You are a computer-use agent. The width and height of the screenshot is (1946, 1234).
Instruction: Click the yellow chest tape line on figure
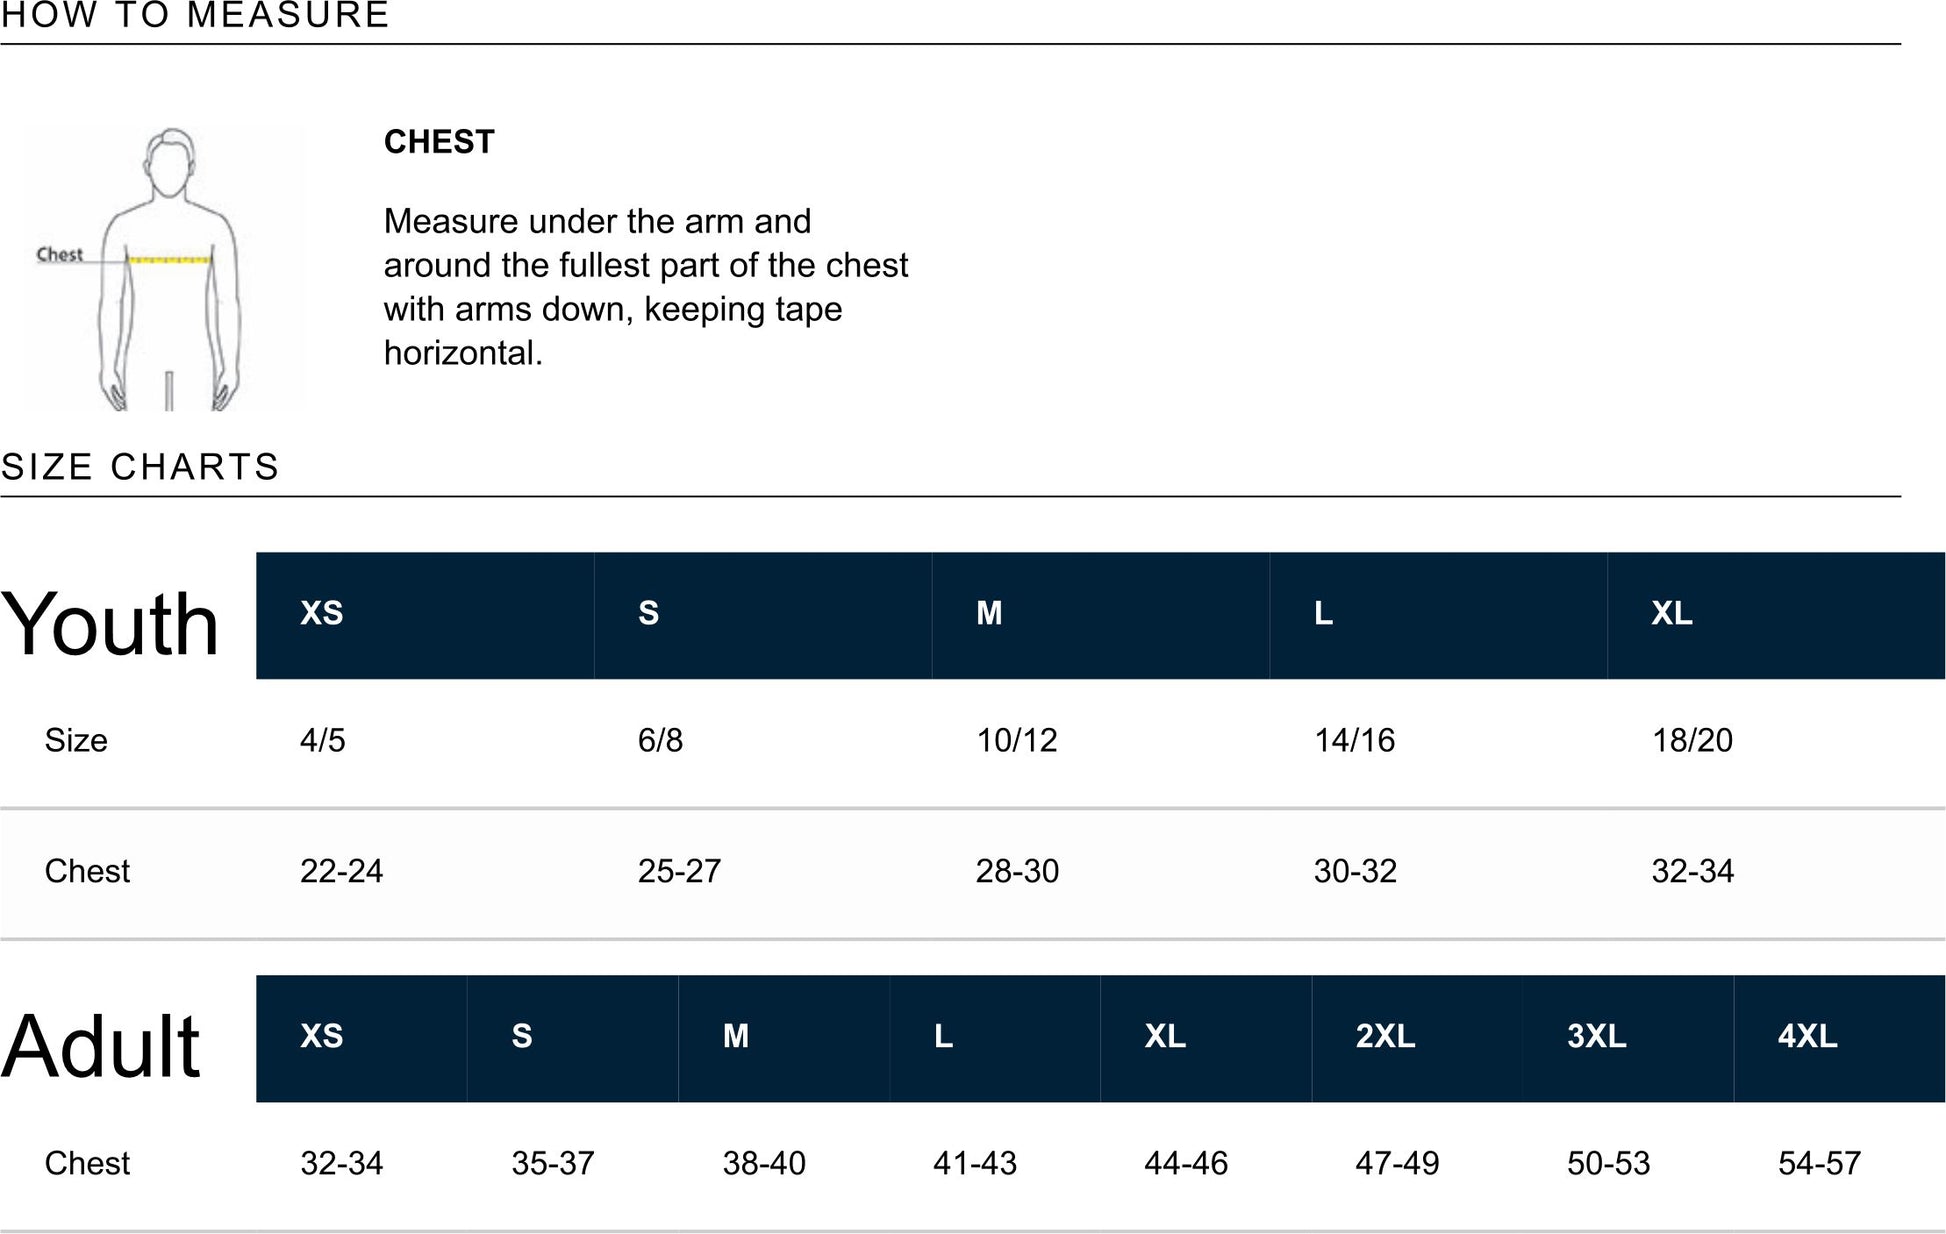170,260
